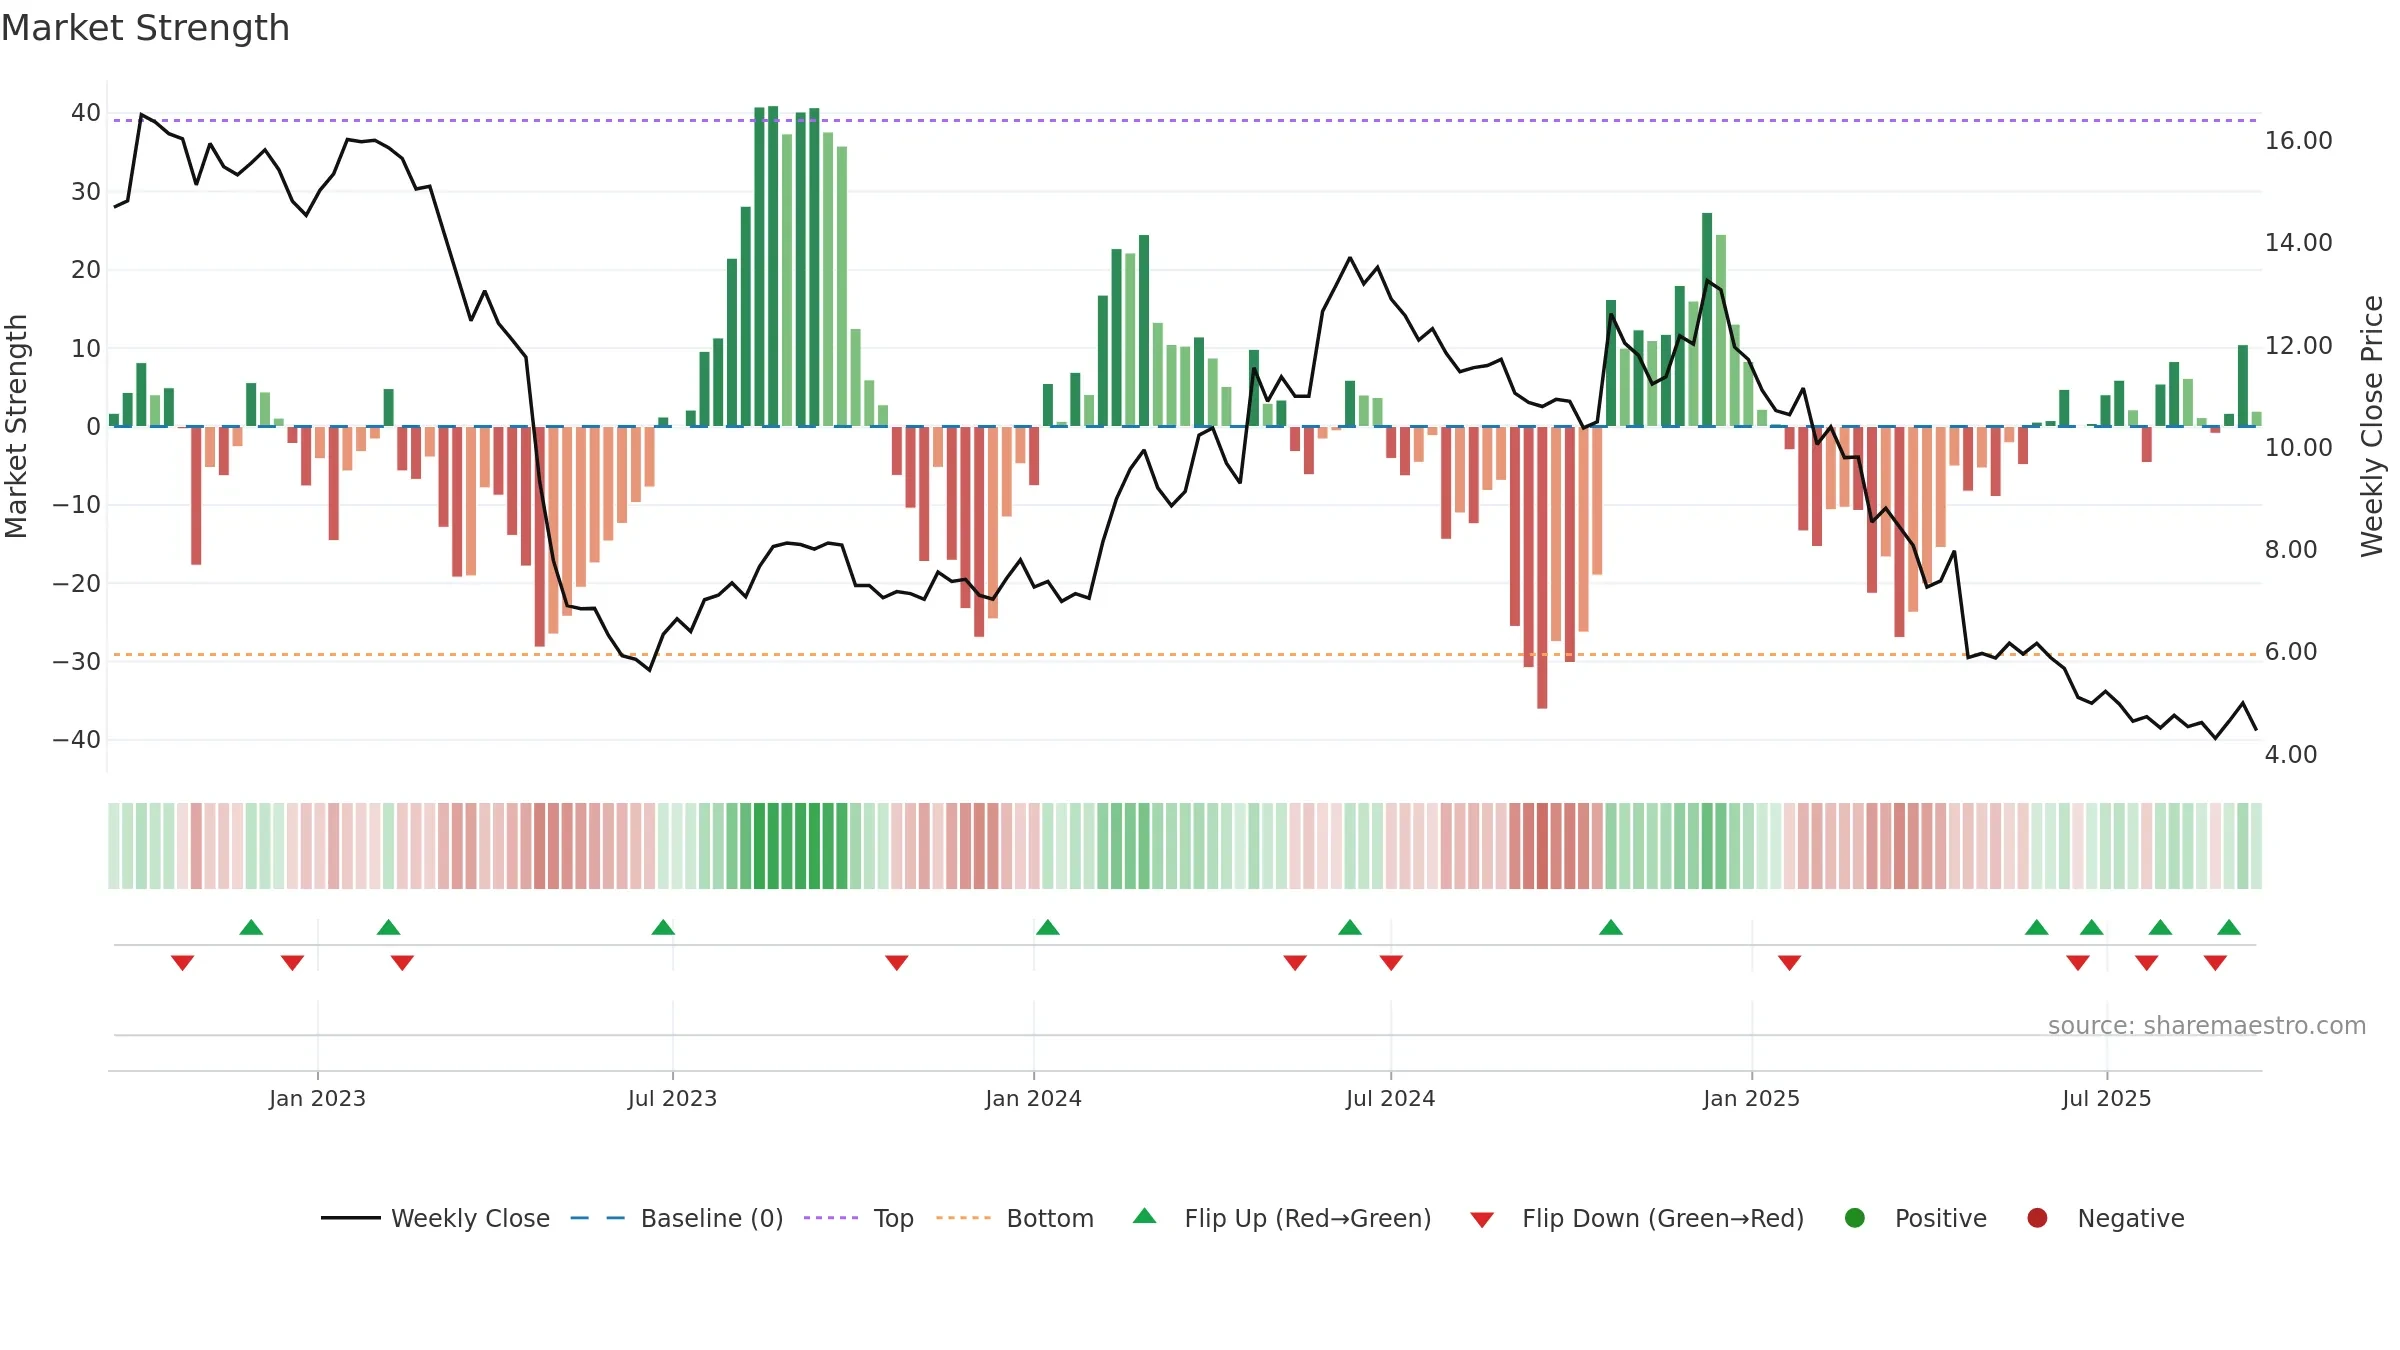Screen dimensions: 2400x1350
Task: Click the 14.00 price tick on the right axis
Action: tap(2298, 243)
